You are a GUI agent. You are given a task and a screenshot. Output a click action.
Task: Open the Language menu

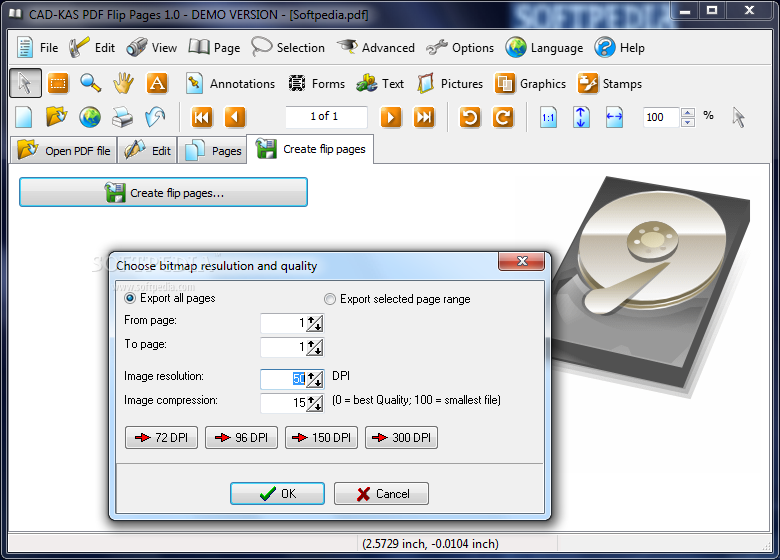pyautogui.click(x=544, y=48)
